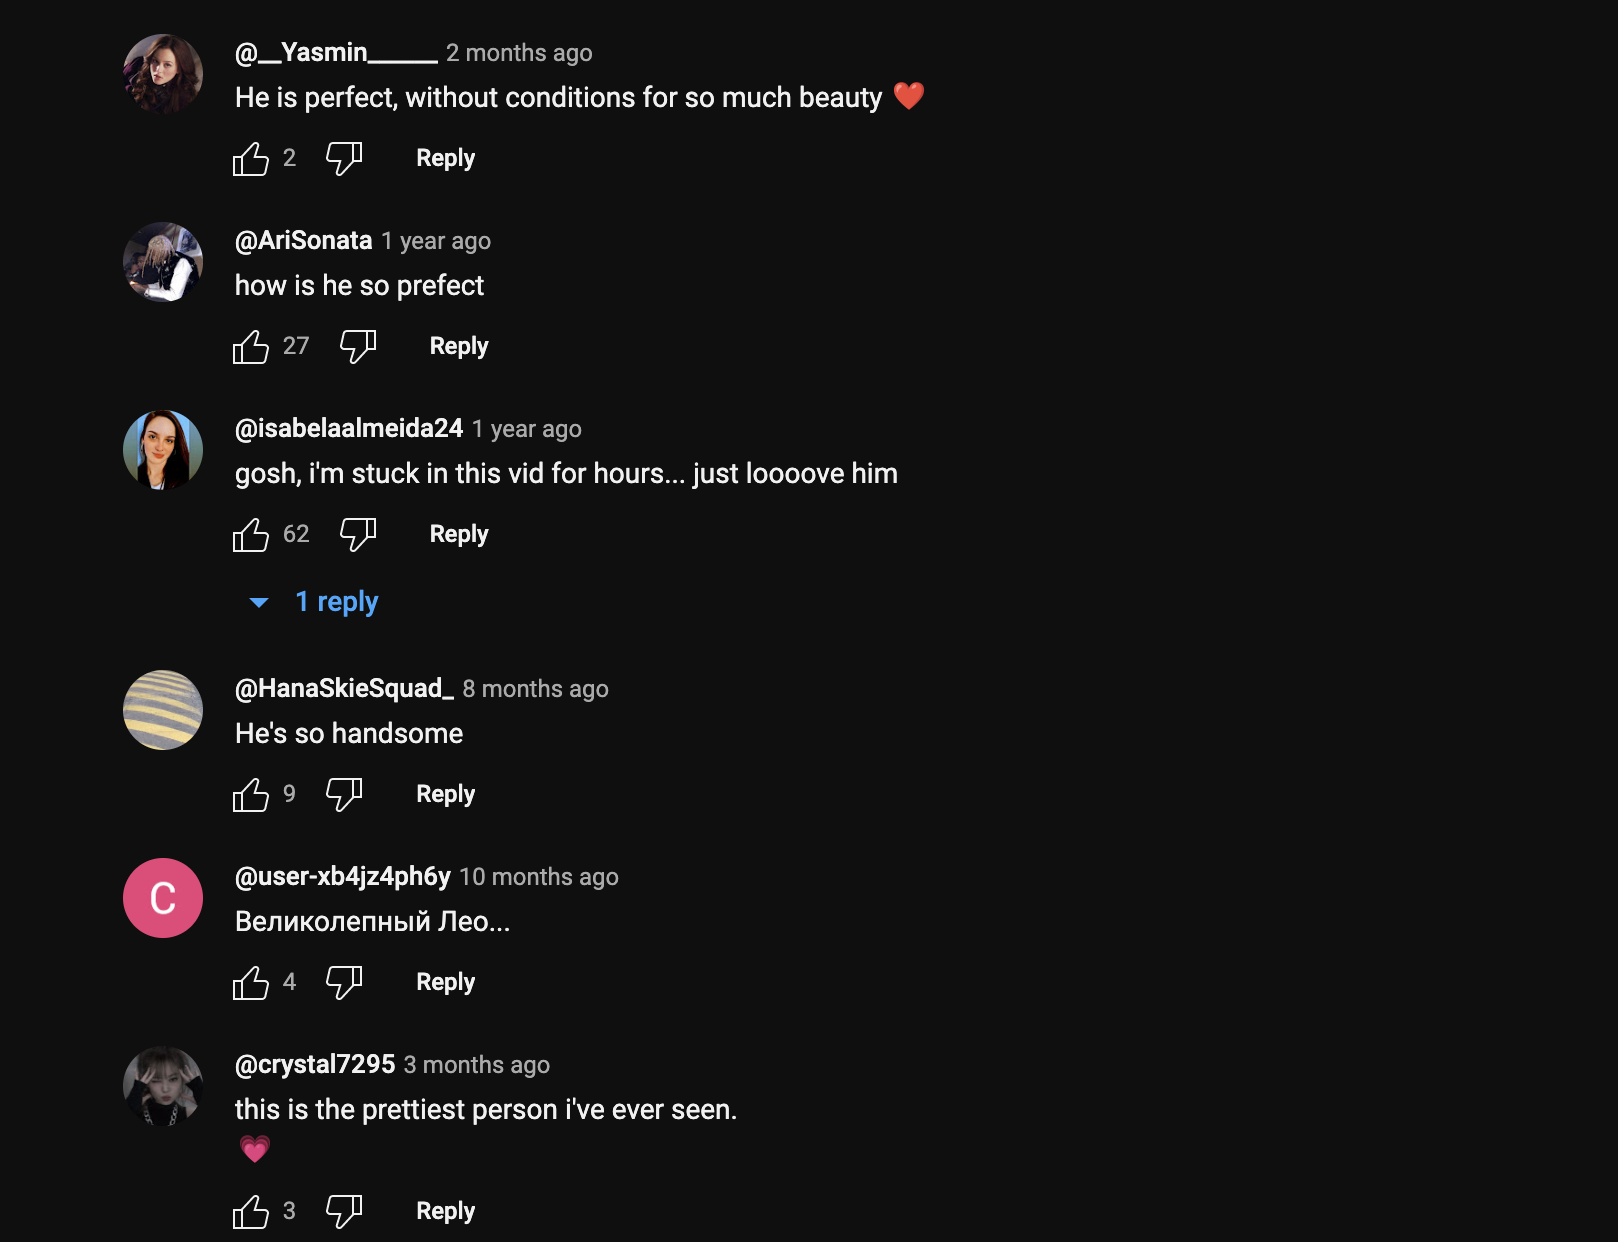The width and height of the screenshot is (1618, 1242).
Task: Like @isabelaalmeida24's comment with 62 likes
Action: (x=252, y=533)
